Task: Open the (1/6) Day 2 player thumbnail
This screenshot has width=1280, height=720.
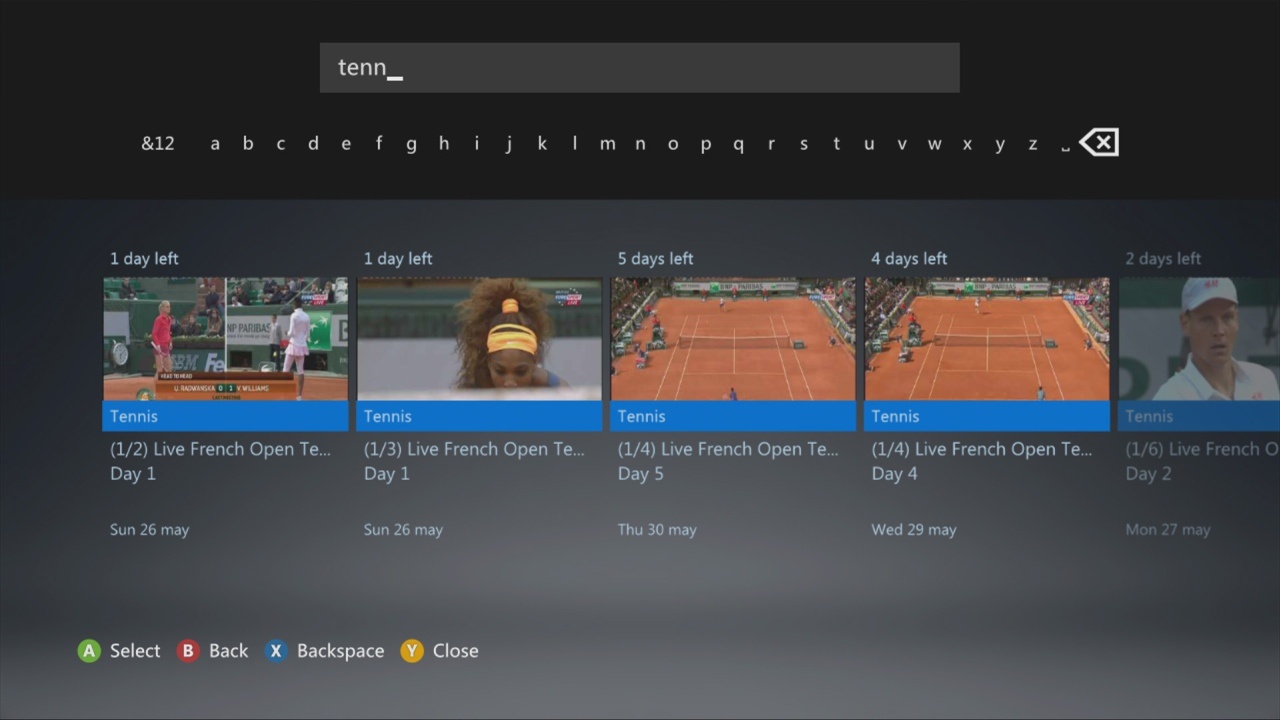Action: [x=1199, y=339]
